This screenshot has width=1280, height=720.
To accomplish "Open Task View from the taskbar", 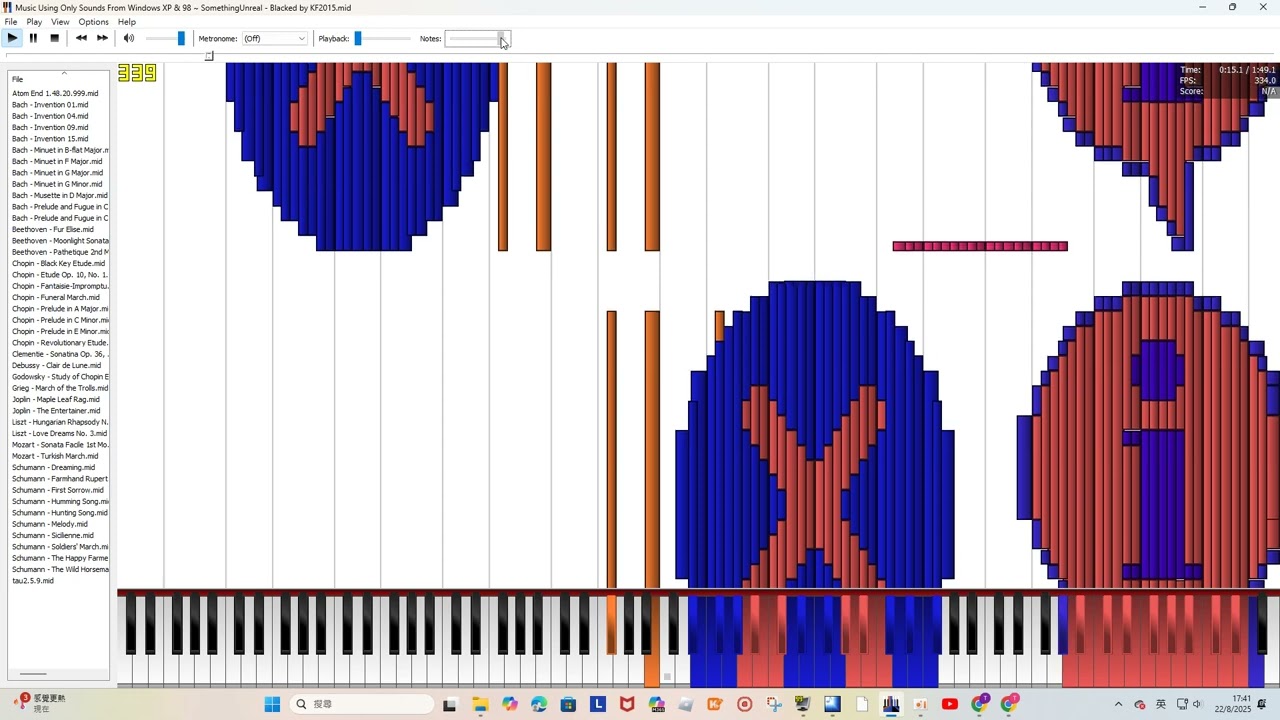I will 450,704.
